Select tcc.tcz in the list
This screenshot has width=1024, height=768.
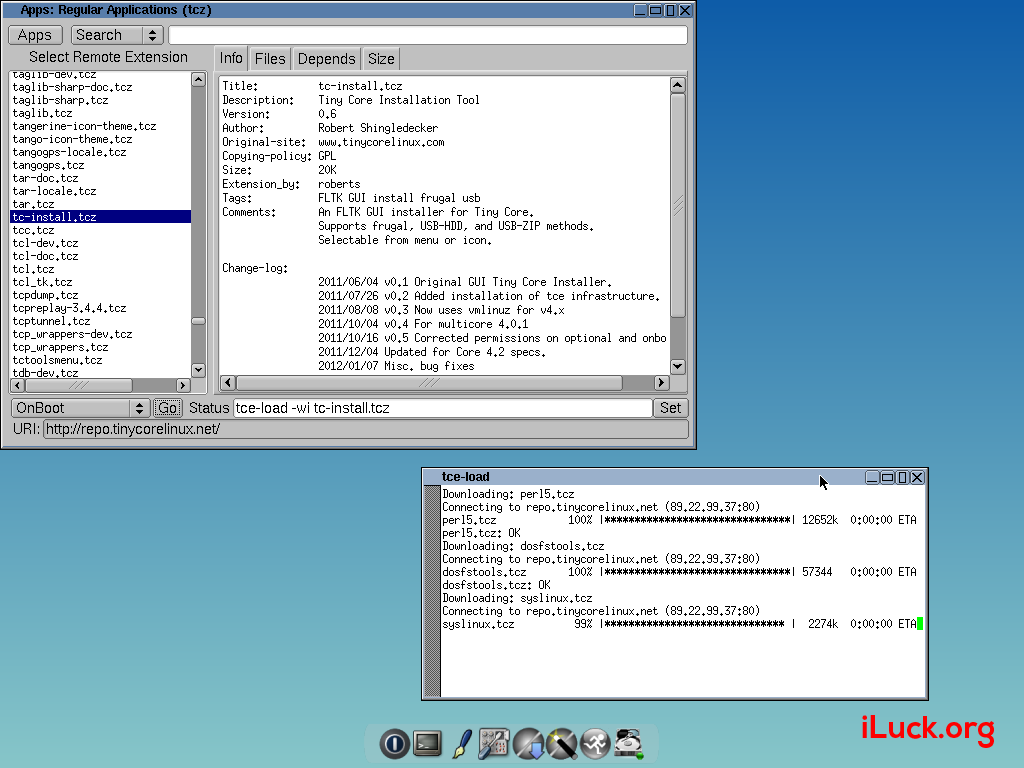pos(101,230)
